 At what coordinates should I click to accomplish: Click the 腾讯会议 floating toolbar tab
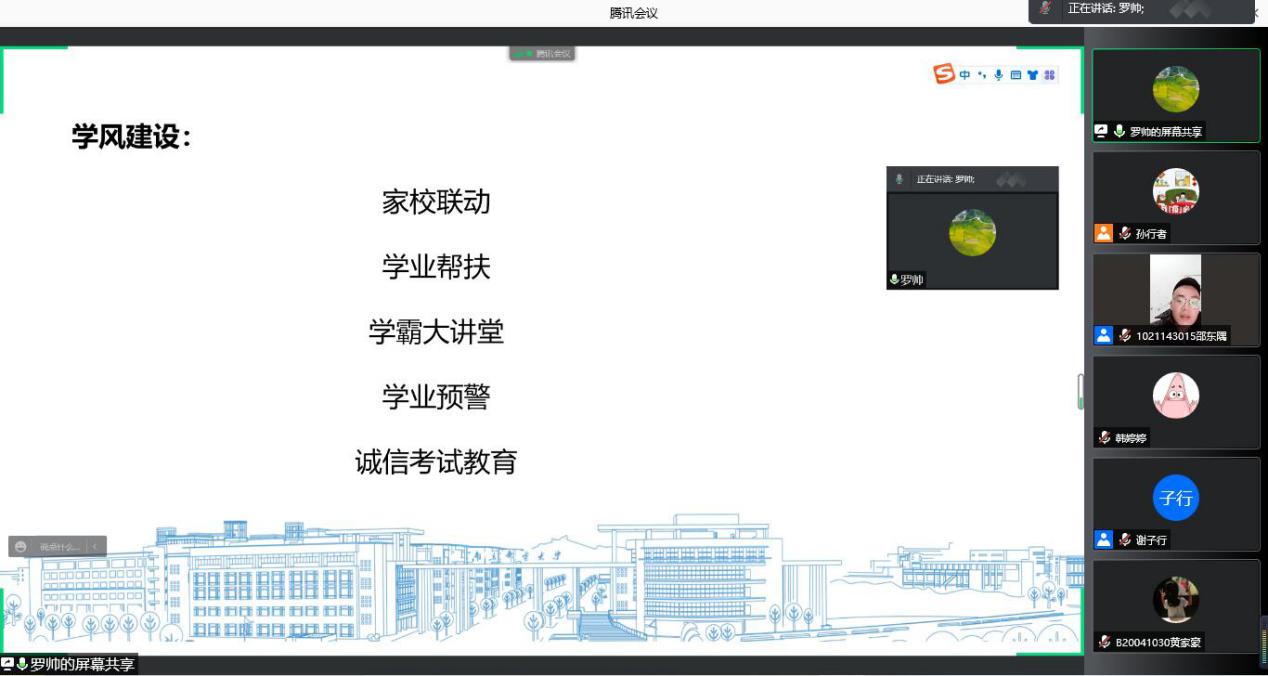542,54
